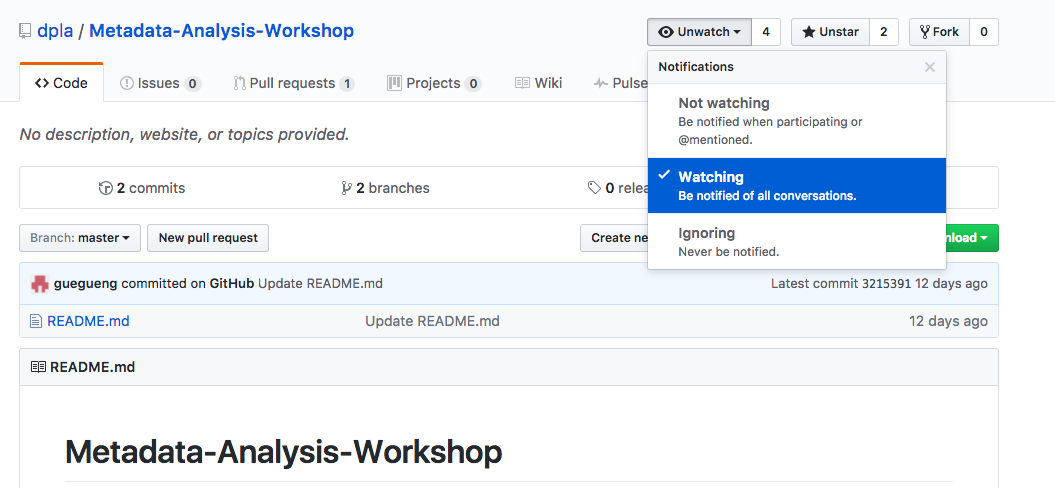Open latest commit hash 3215391
This screenshot has width=1055, height=488.
tap(886, 283)
